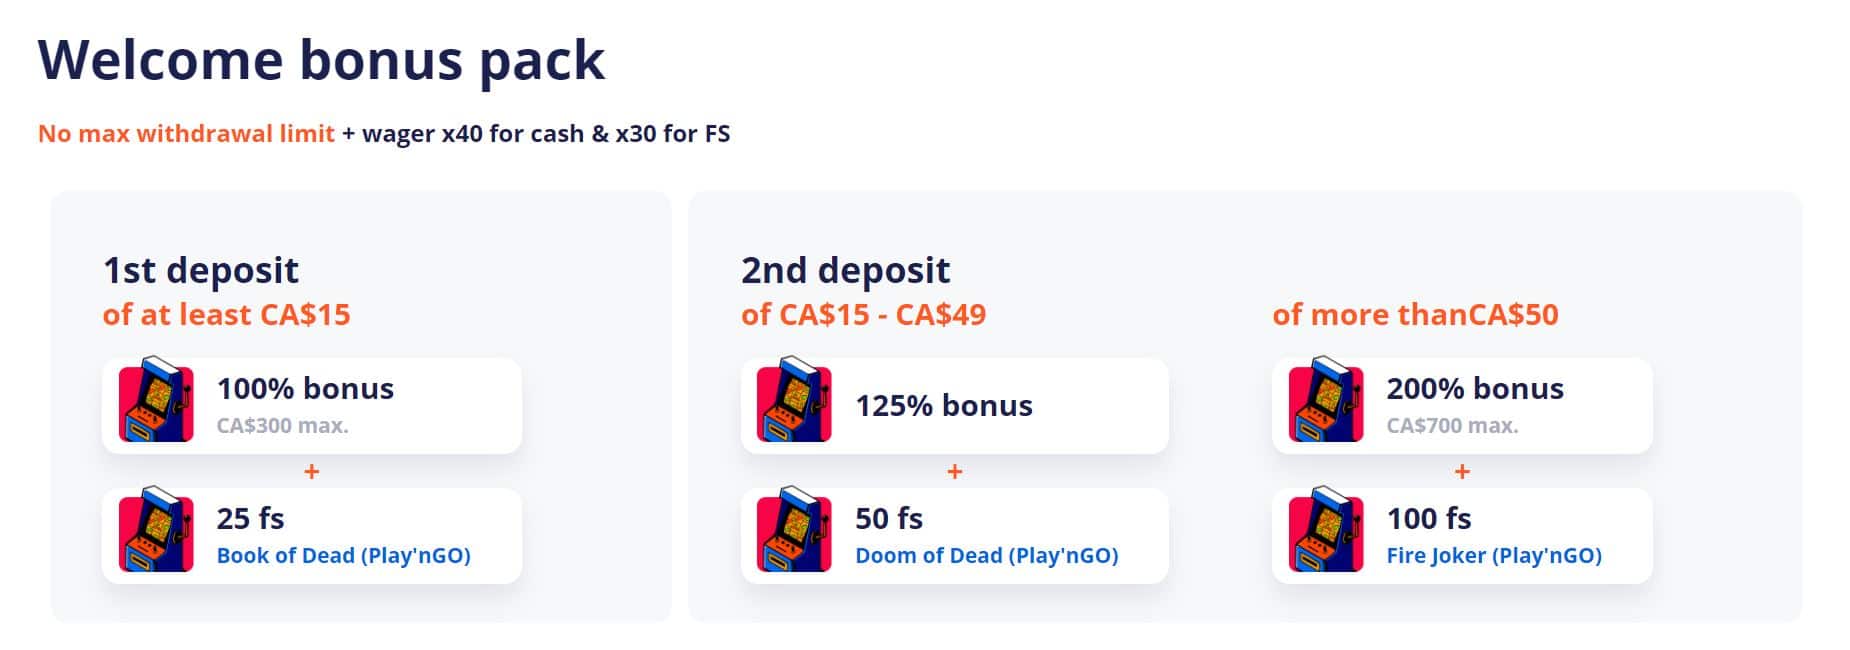Click the of CA$15 - CA$49 label
1850x650 pixels.
[x=863, y=315]
